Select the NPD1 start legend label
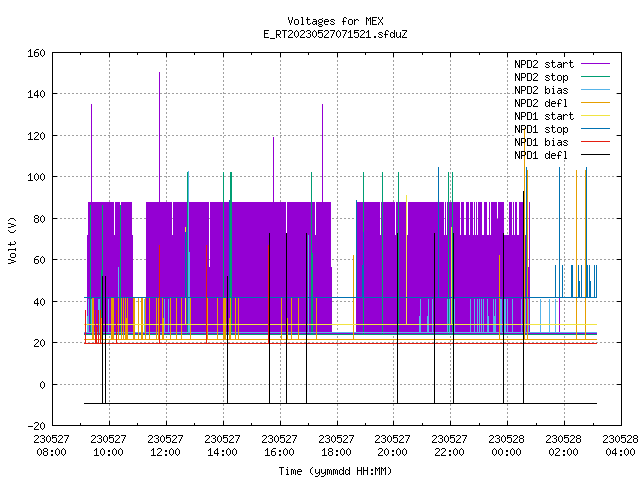The image size is (640, 480). pos(544,116)
